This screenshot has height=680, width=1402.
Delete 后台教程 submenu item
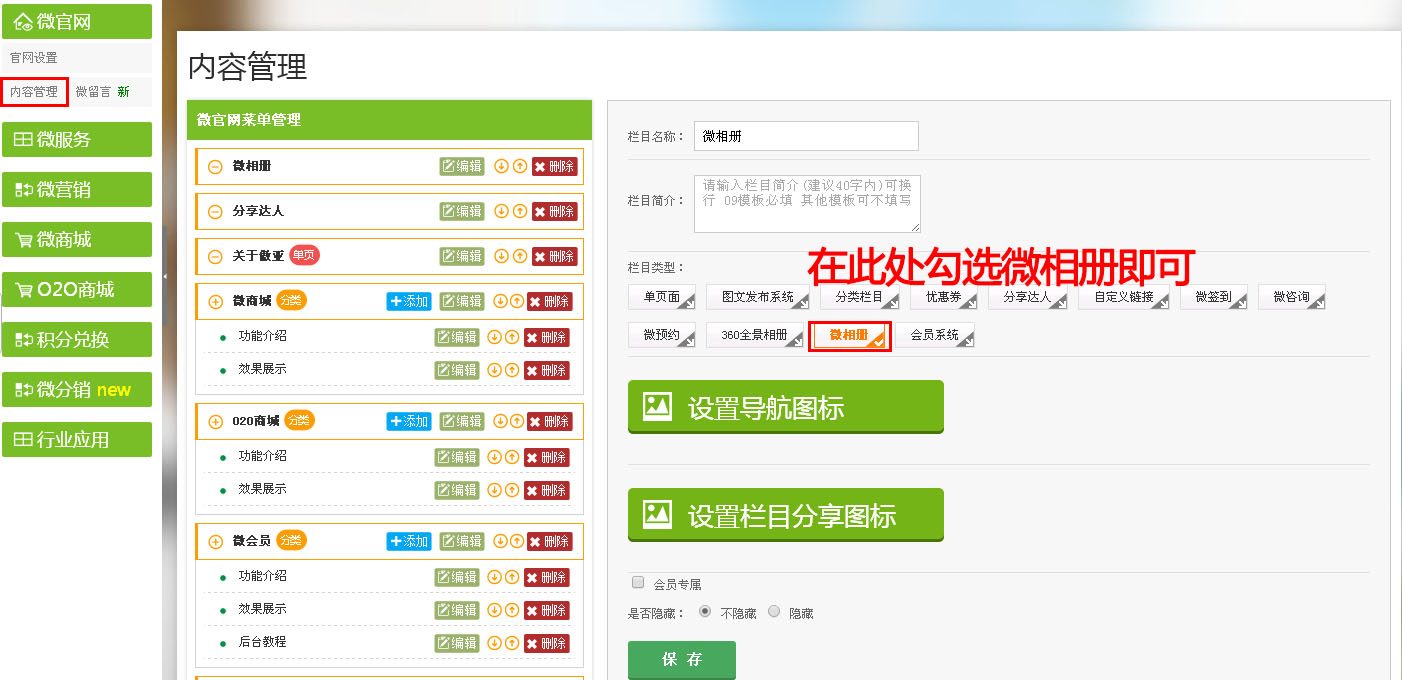point(547,643)
